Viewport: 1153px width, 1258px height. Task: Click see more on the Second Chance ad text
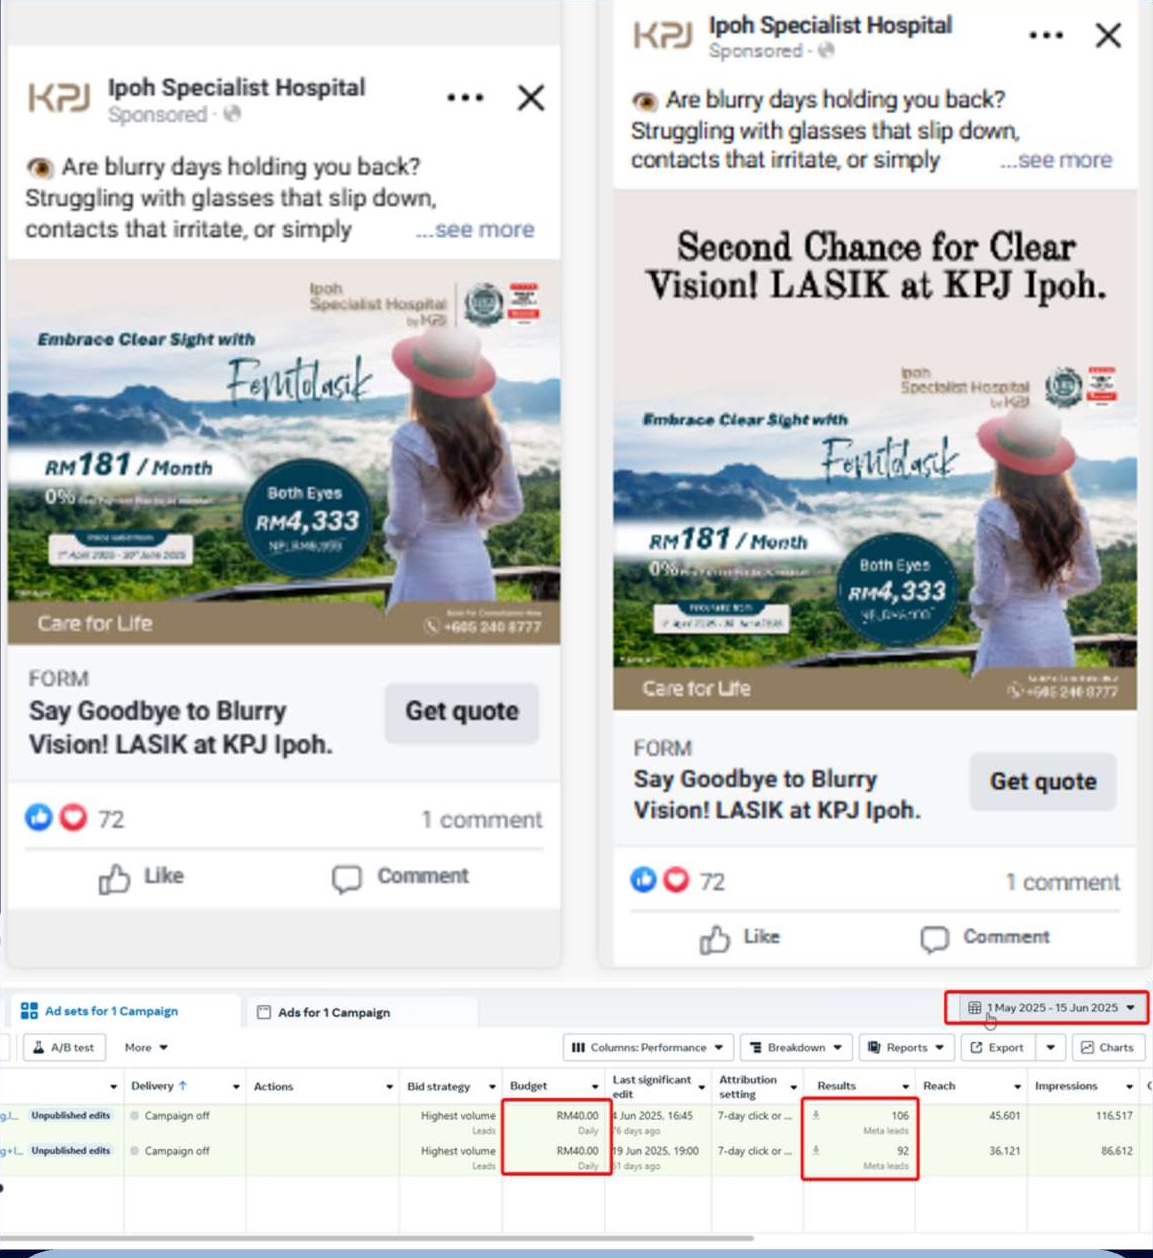(1057, 160)
